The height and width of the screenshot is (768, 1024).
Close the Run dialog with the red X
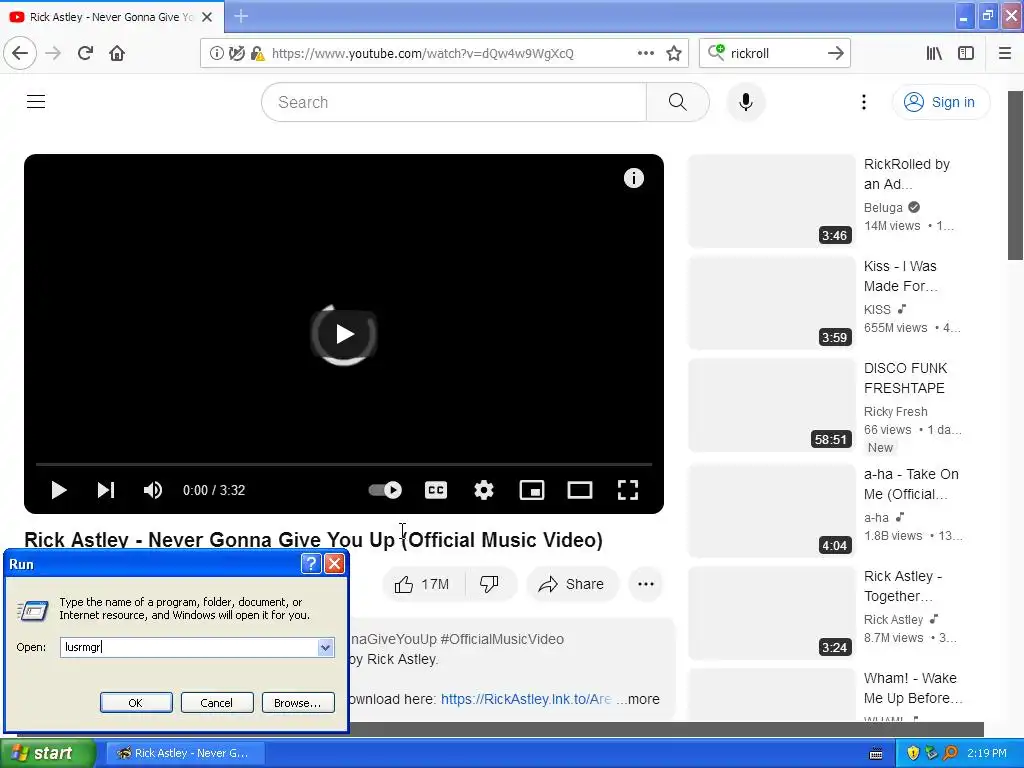coord(334,564)
